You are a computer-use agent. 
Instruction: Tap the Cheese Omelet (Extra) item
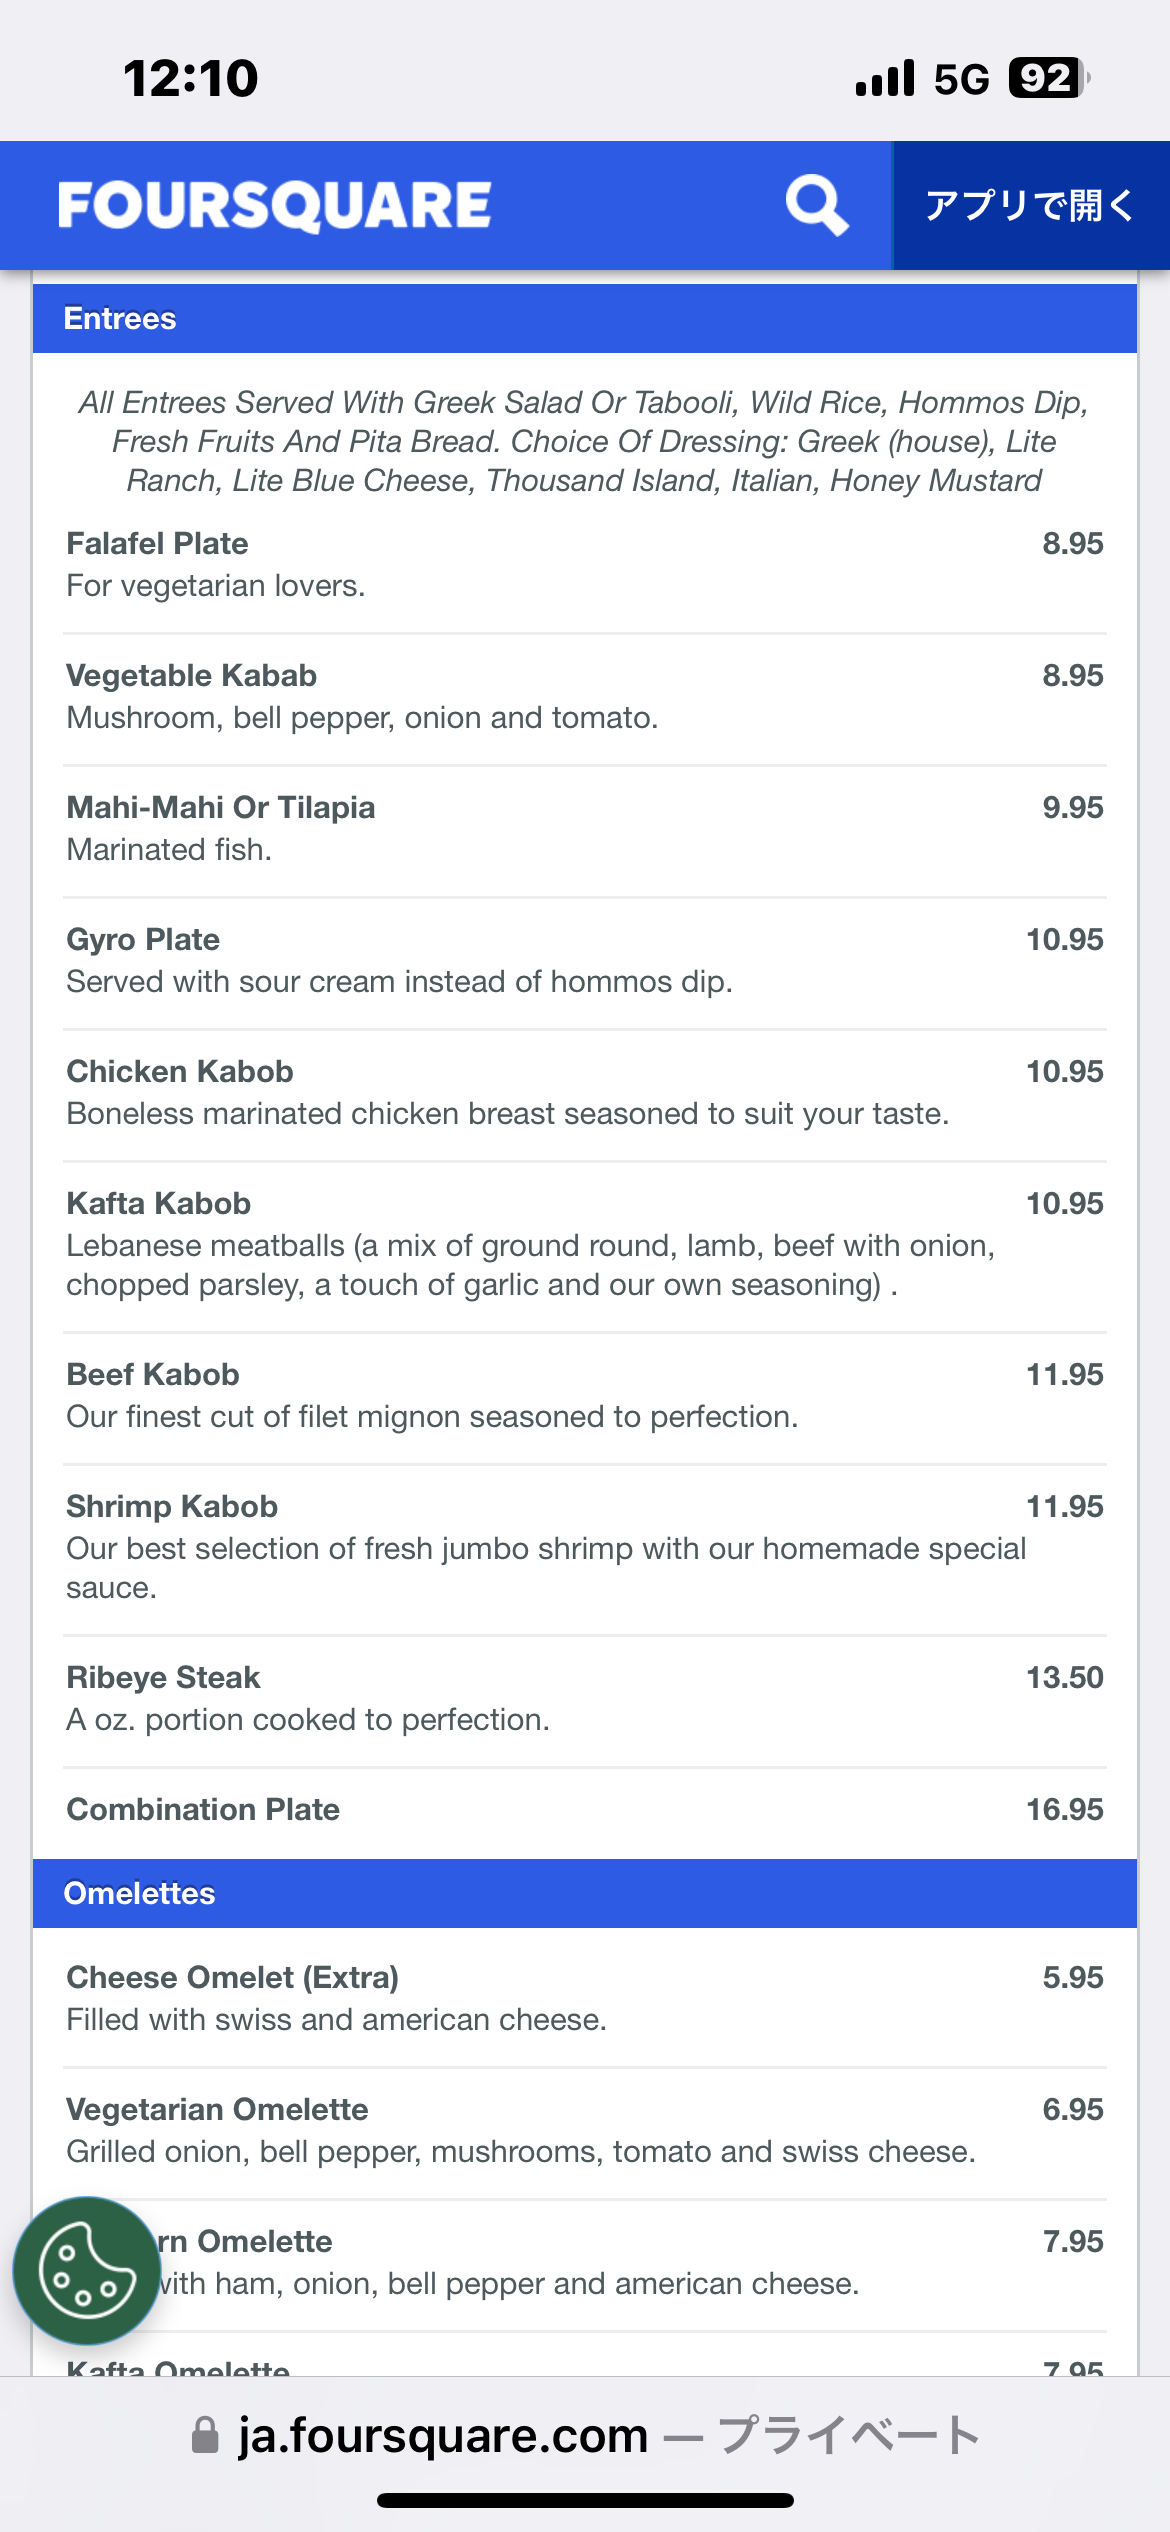tap(233, 1978)
